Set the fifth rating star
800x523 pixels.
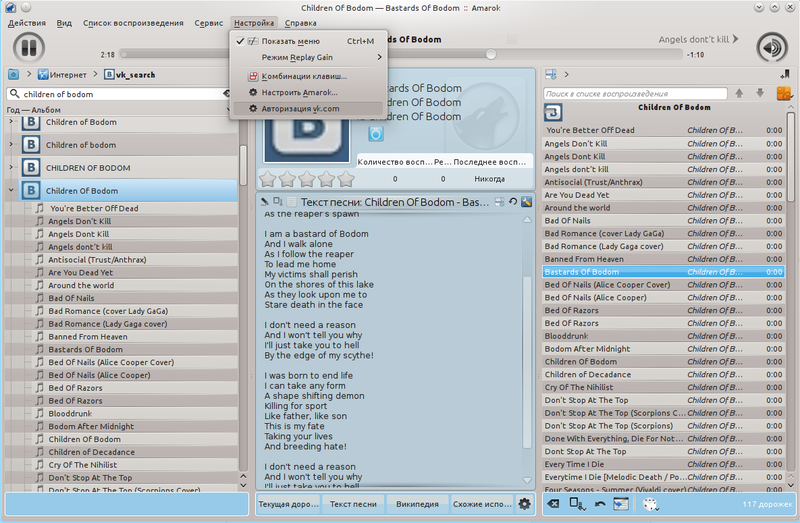pyautogui.click(x=345, y=179)
